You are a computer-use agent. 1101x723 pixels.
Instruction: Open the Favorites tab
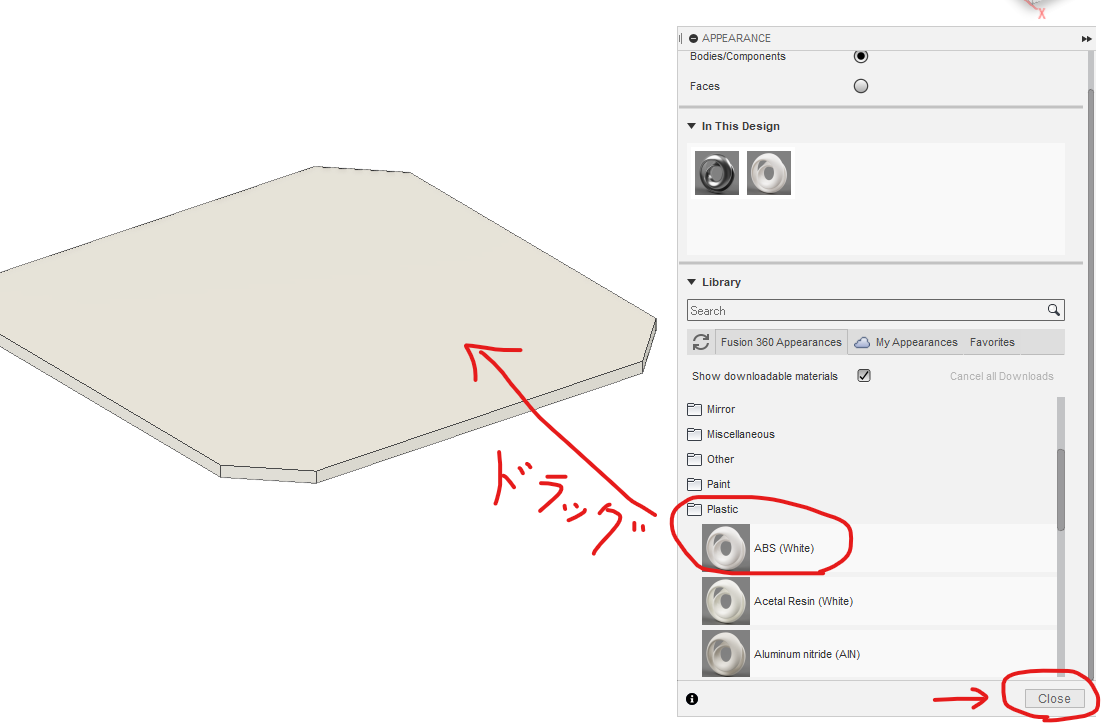click(992, 342)
